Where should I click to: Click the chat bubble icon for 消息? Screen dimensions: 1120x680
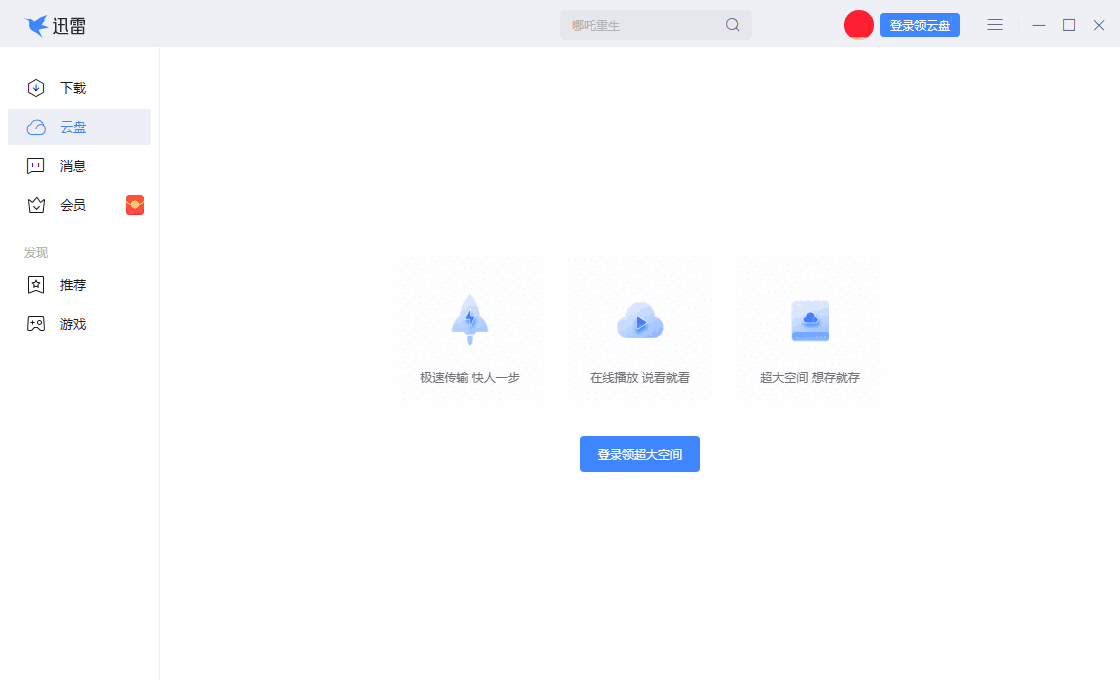[x=36, y=166]
